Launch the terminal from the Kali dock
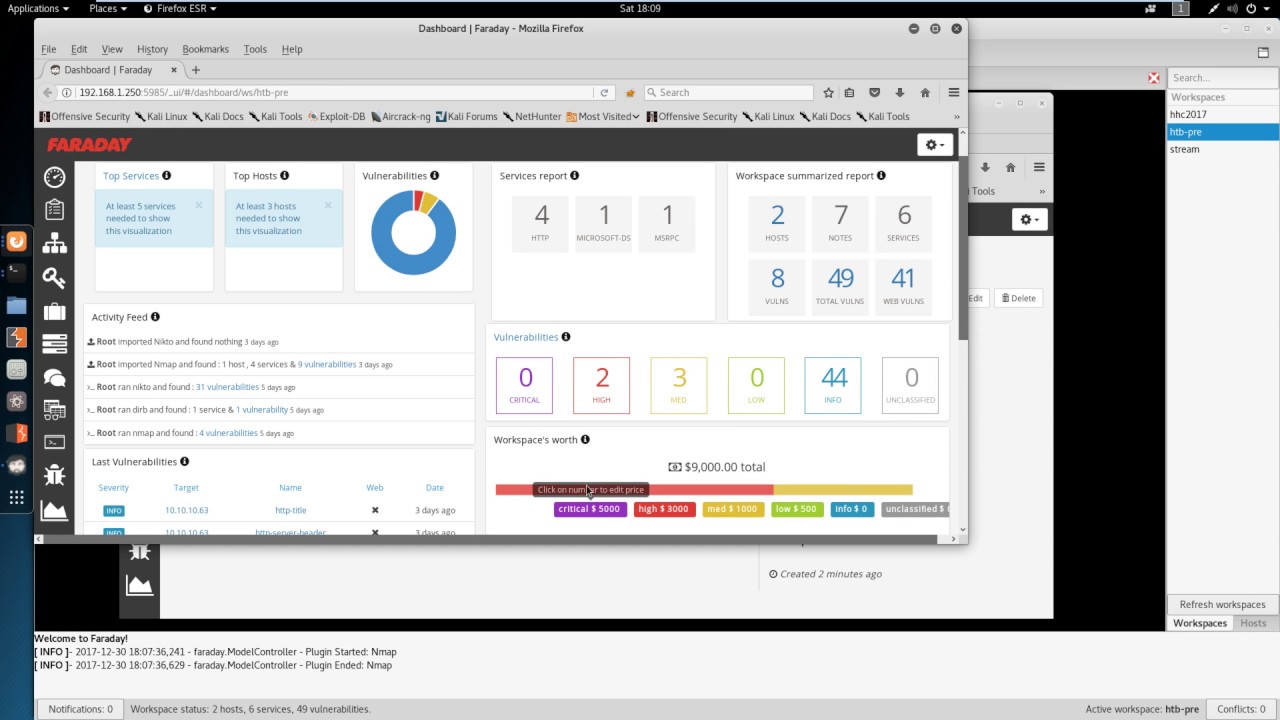The width and height of the screenshot is (1280, 720). 16,271
